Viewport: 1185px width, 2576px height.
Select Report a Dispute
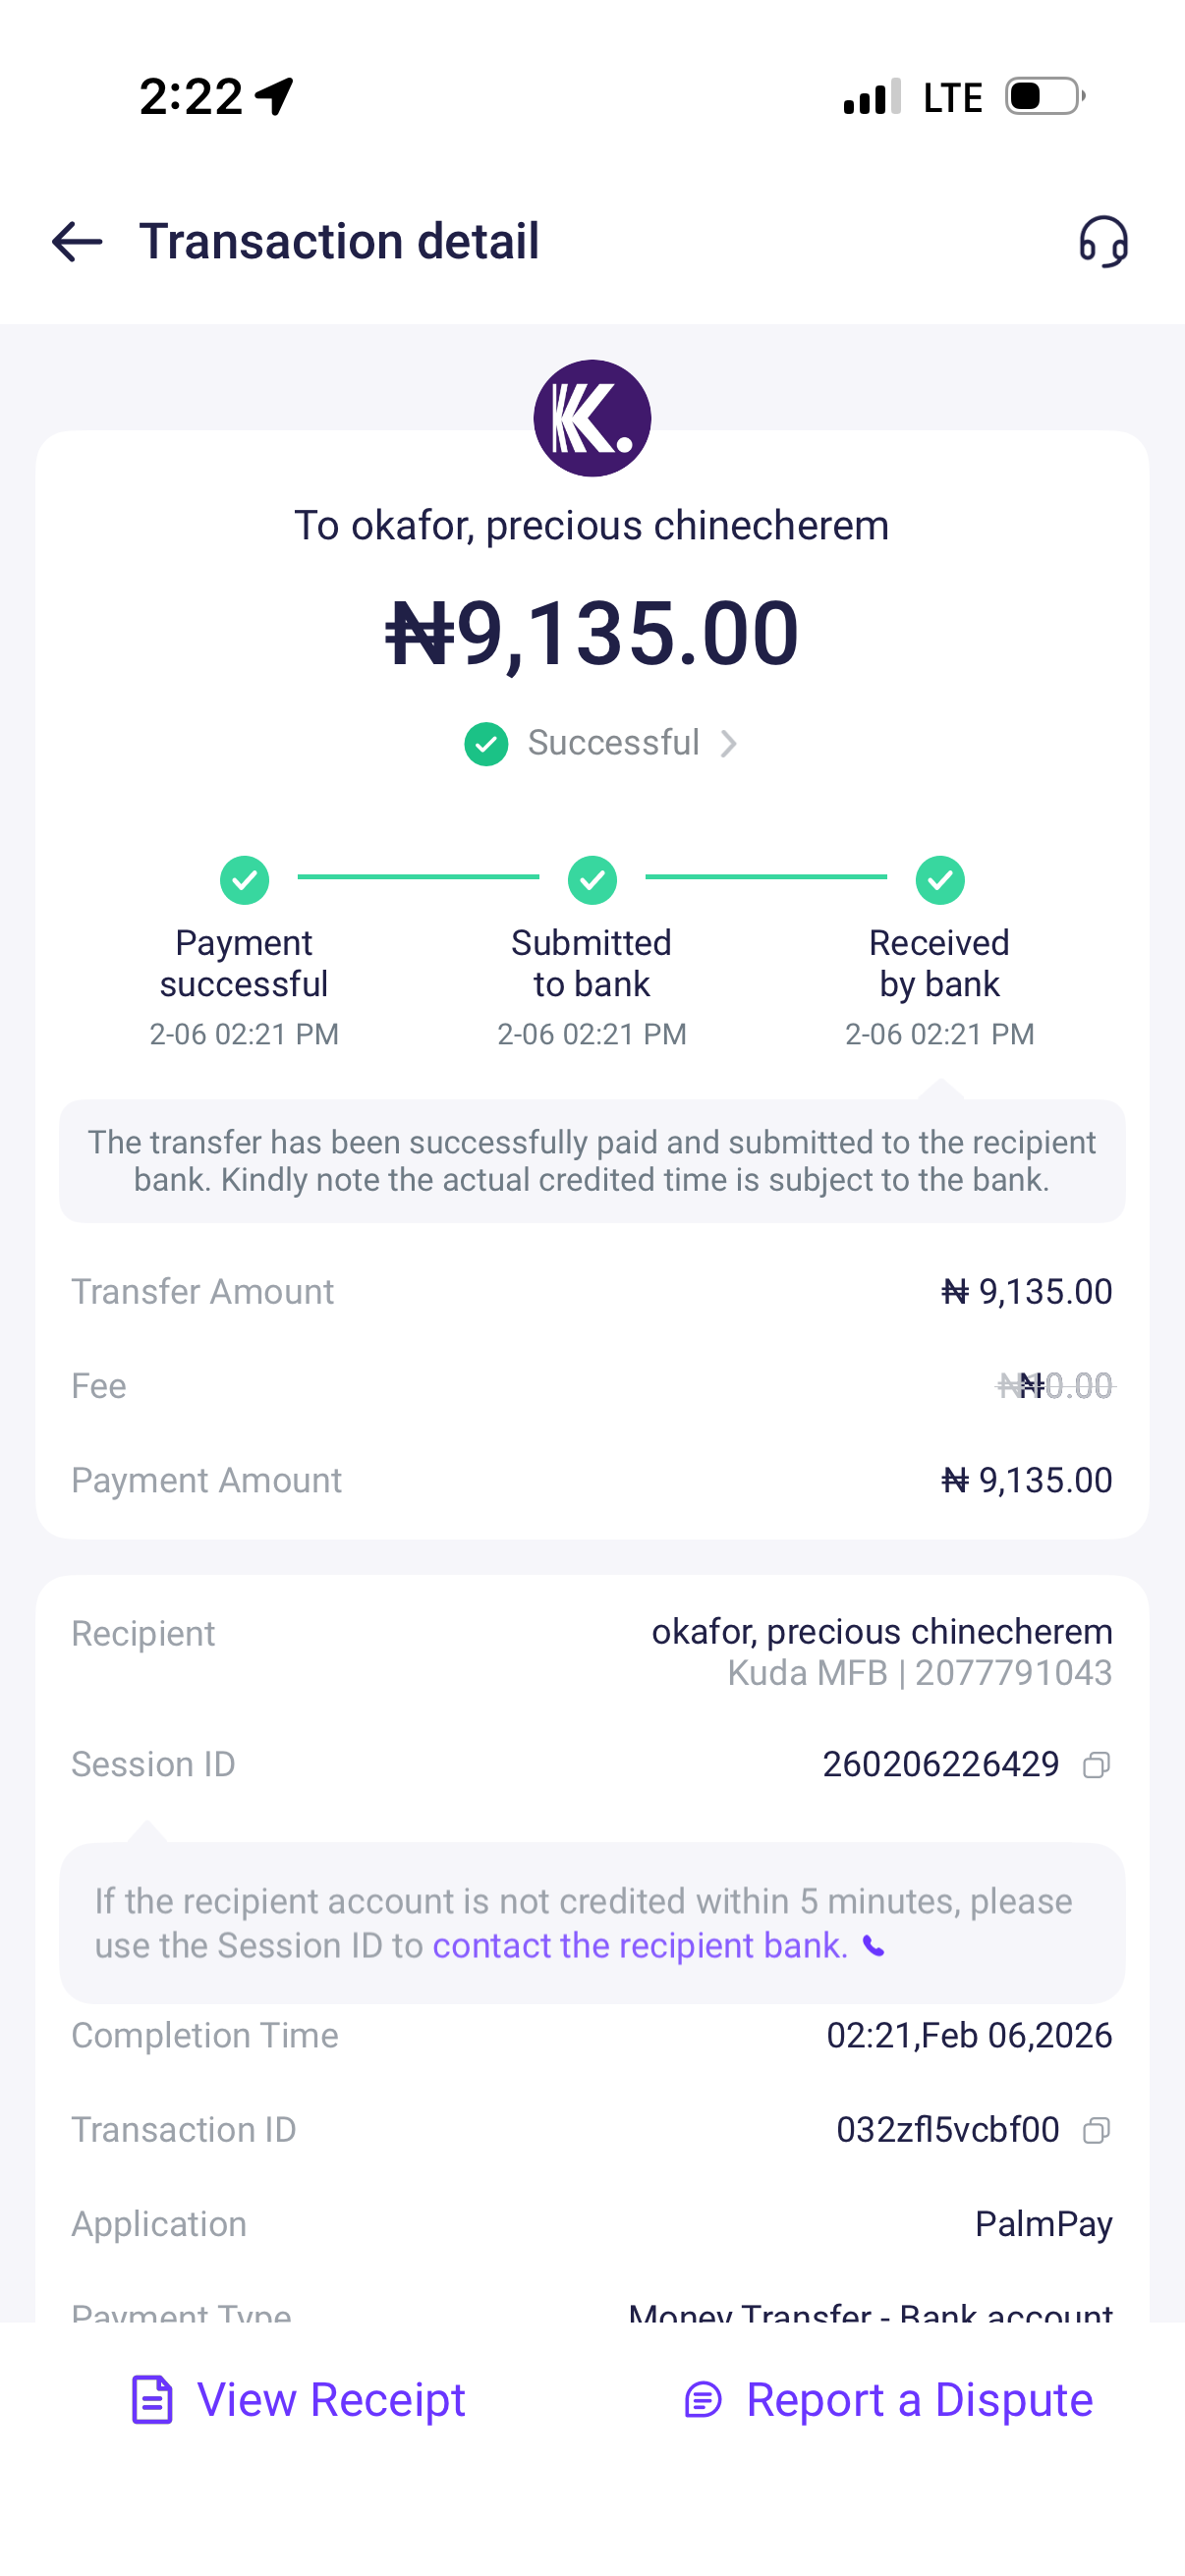coord(918,2400)
